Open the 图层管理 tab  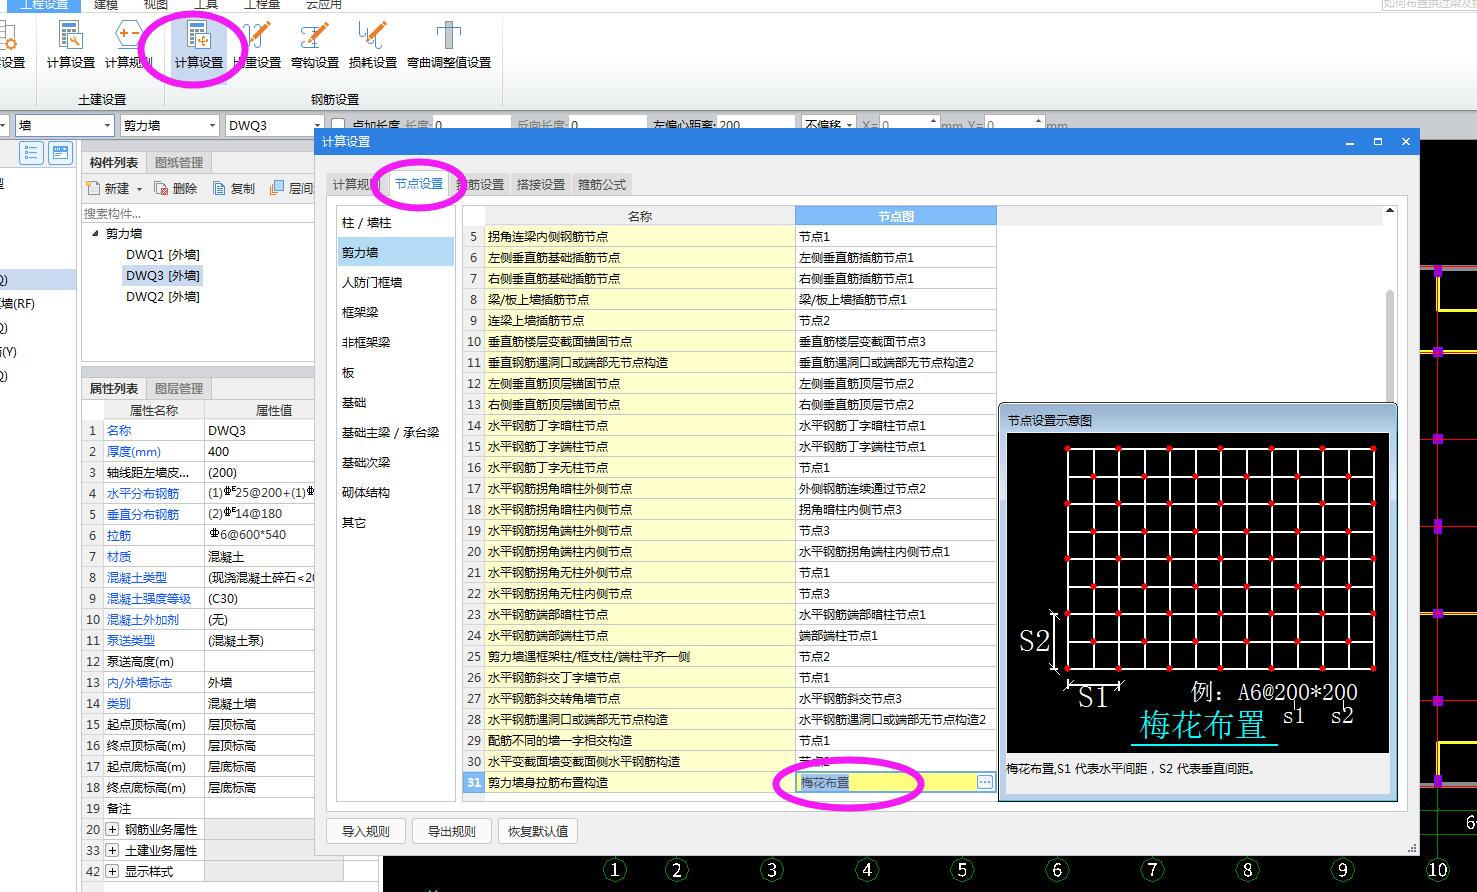(179, 388)
